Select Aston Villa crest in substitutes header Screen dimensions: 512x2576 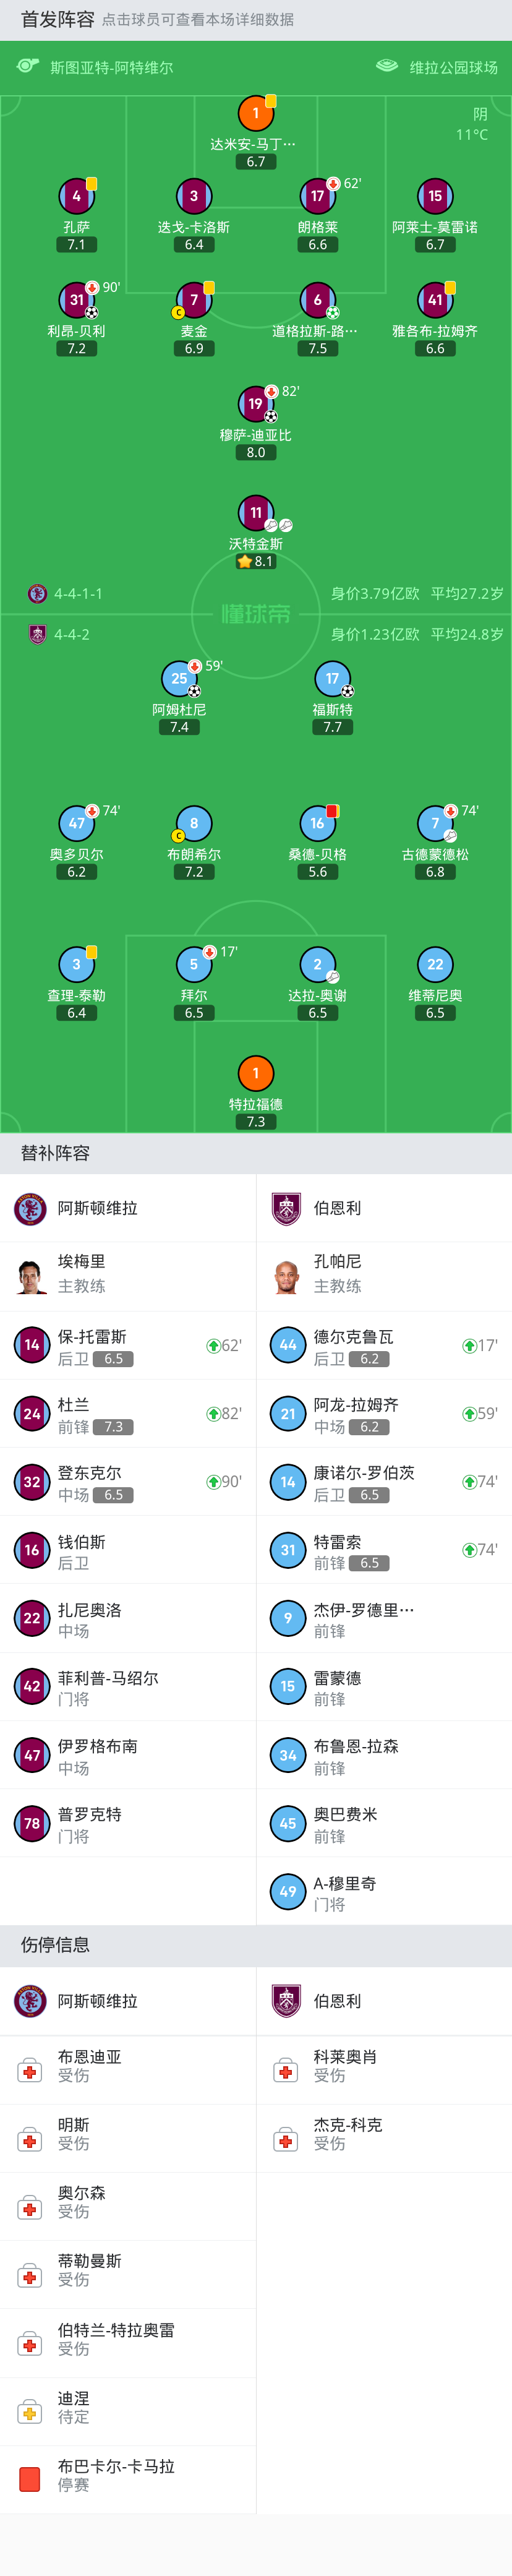pos(30,1208)
